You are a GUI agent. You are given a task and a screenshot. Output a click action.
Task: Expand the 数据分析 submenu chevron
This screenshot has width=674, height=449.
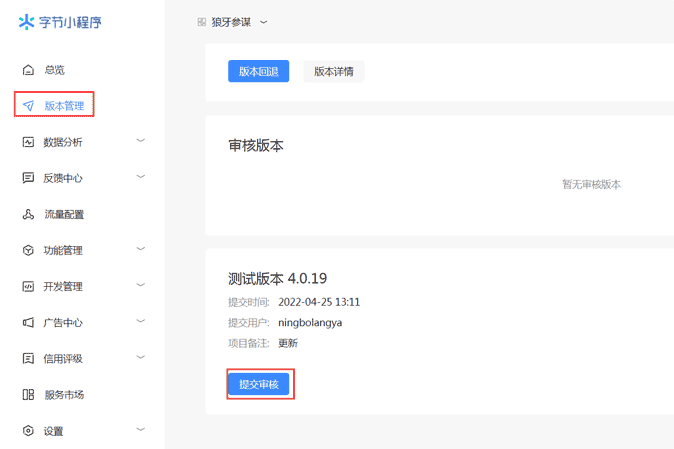click(x=141, y=141)
